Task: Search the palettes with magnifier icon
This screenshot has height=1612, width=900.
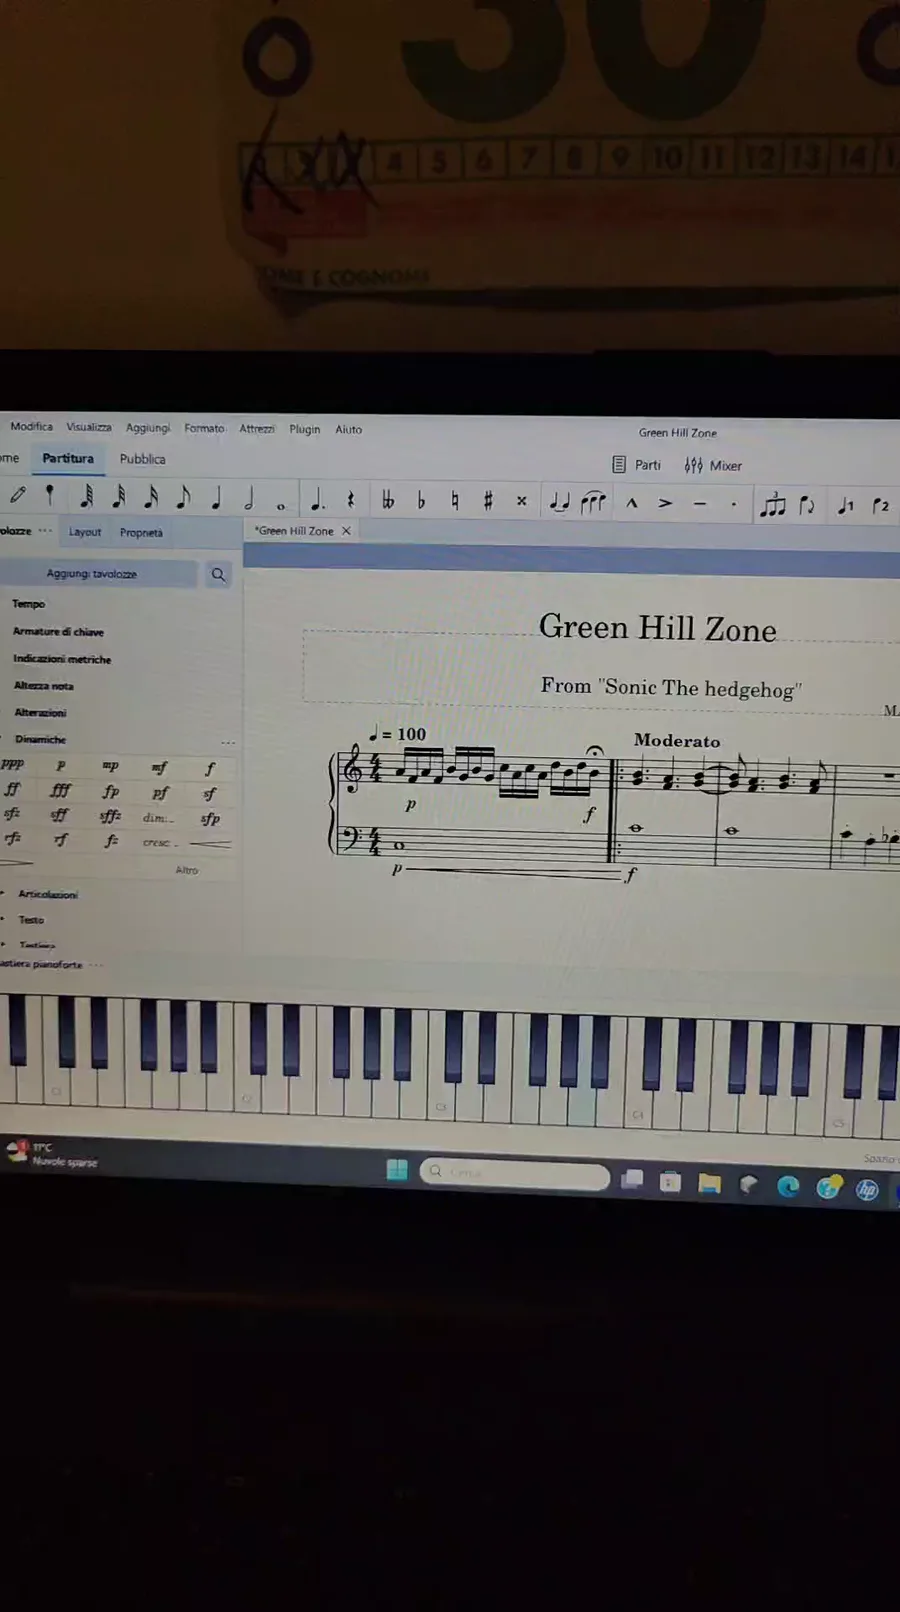Action: coord(218,575)
